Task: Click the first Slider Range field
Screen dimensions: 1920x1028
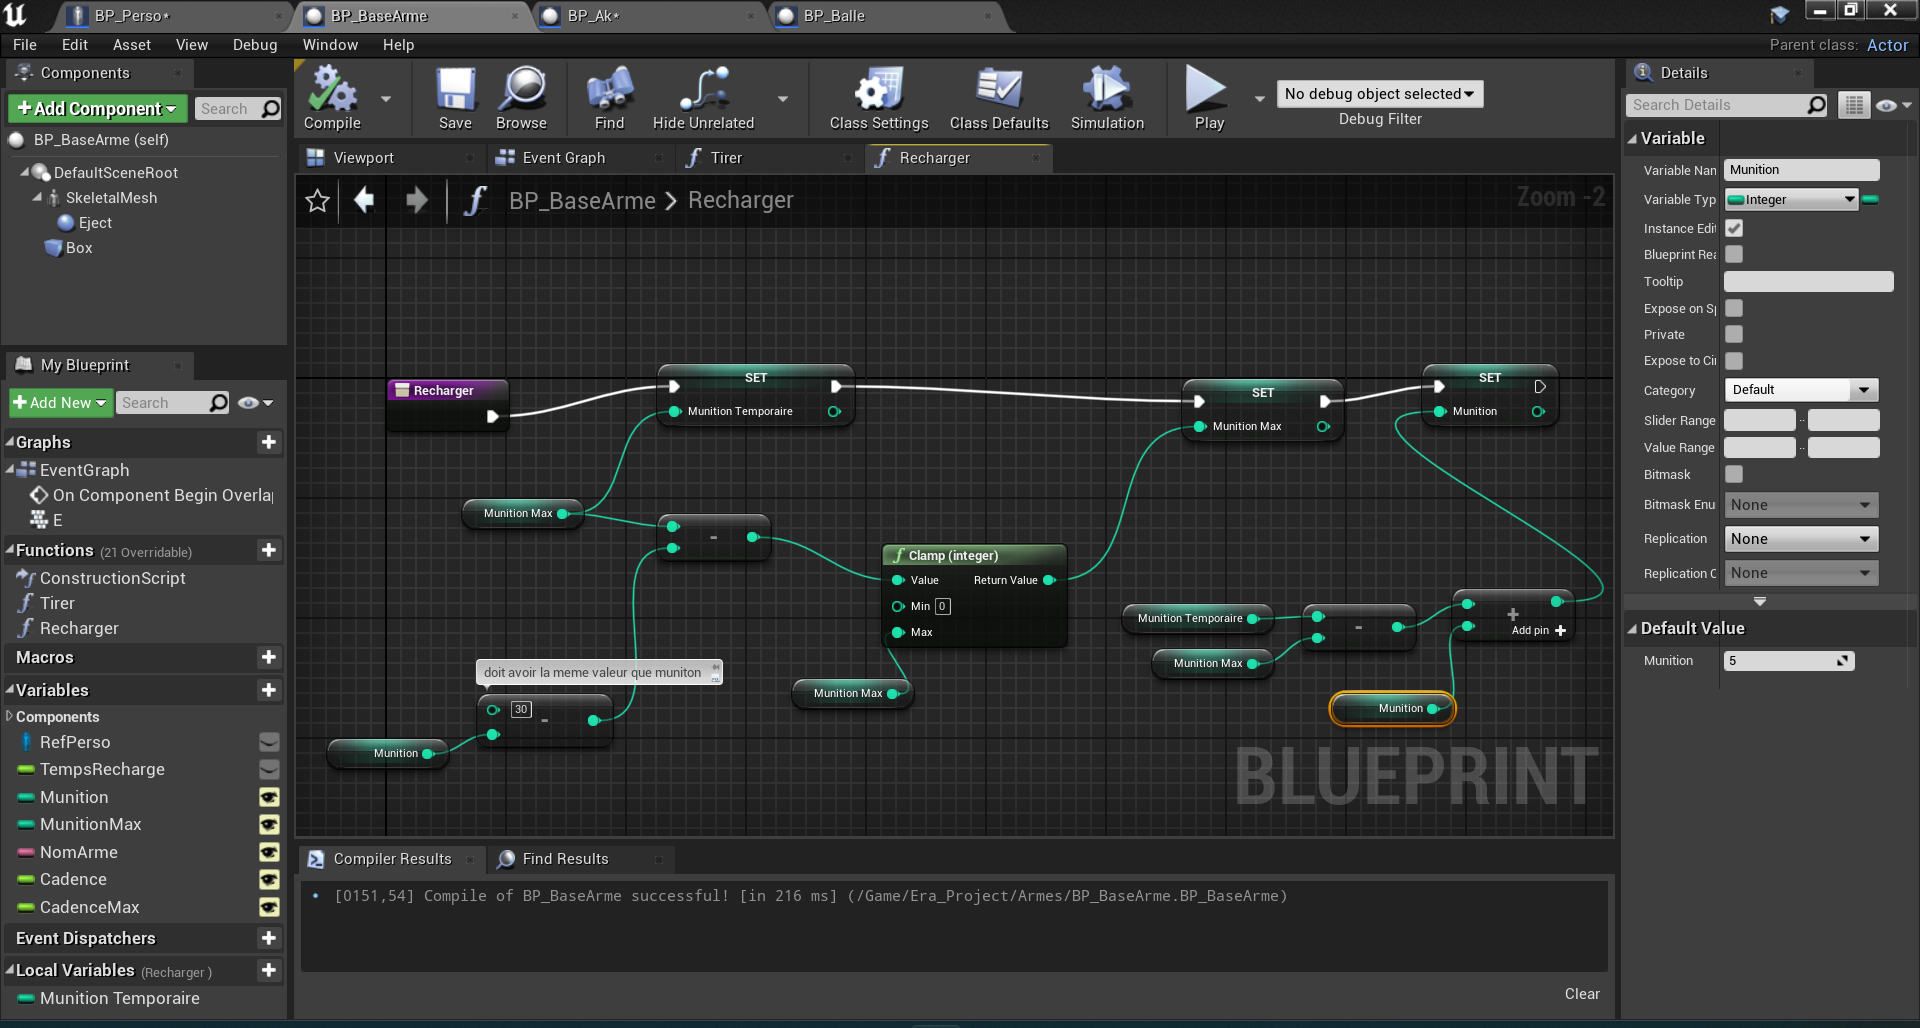Action: click(x=1760, y=420)
